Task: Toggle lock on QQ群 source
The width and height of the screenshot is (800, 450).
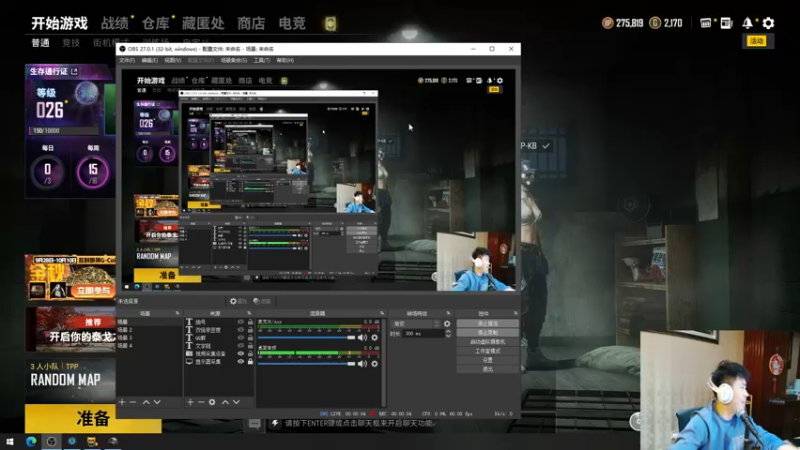Action: [x=250, y=338]
